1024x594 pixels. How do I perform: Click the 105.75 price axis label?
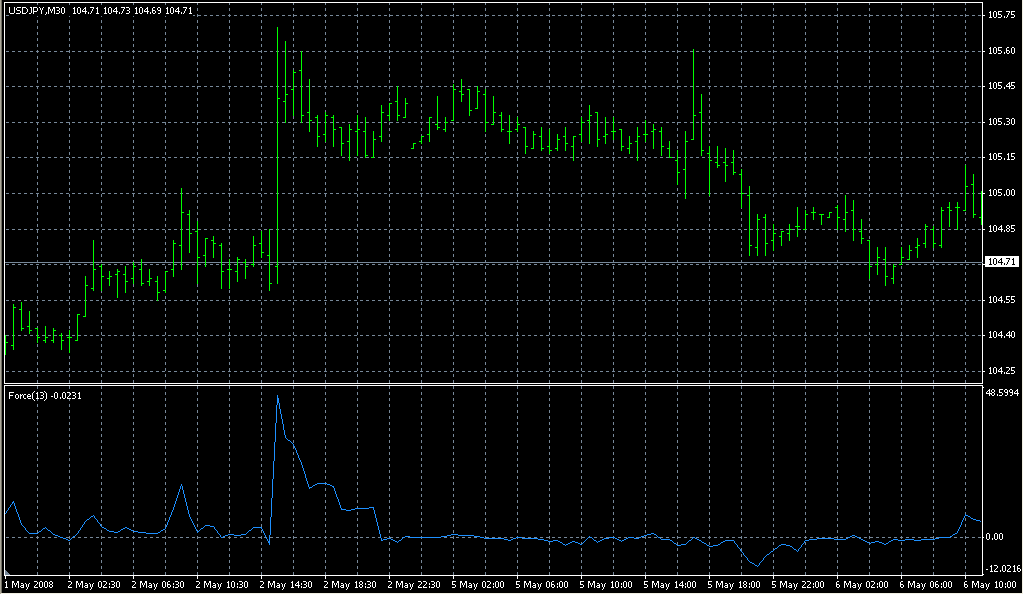1002,15
